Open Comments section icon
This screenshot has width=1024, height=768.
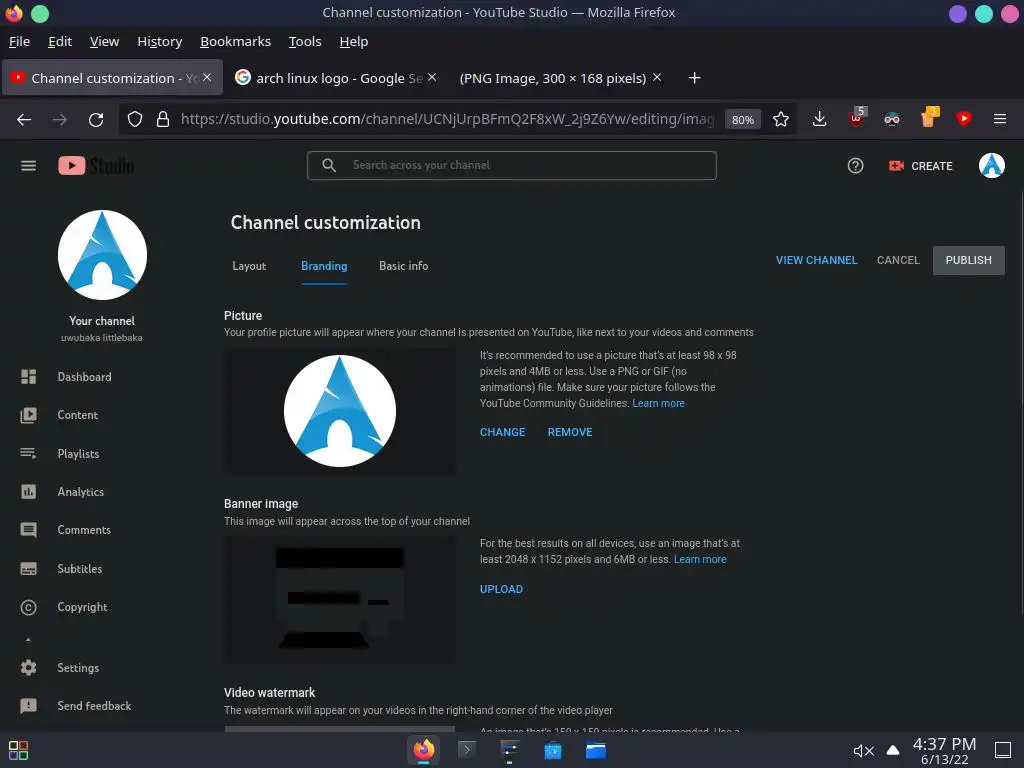(28, 530)
